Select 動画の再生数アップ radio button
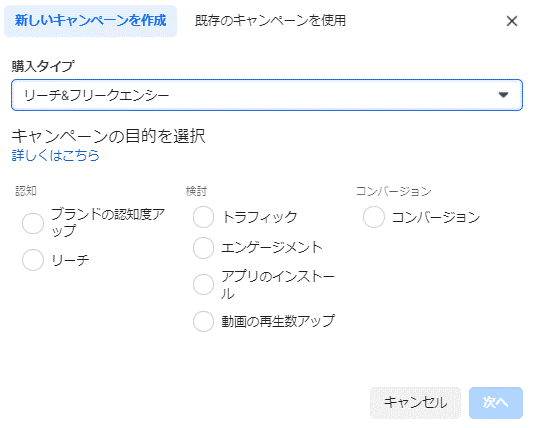The height and width of the screenshot is (428, 534). [x=203, y=321]
